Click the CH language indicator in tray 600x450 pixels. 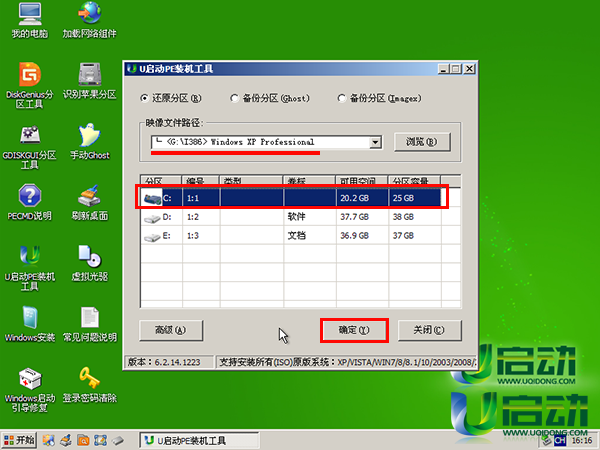coord(560,441)
